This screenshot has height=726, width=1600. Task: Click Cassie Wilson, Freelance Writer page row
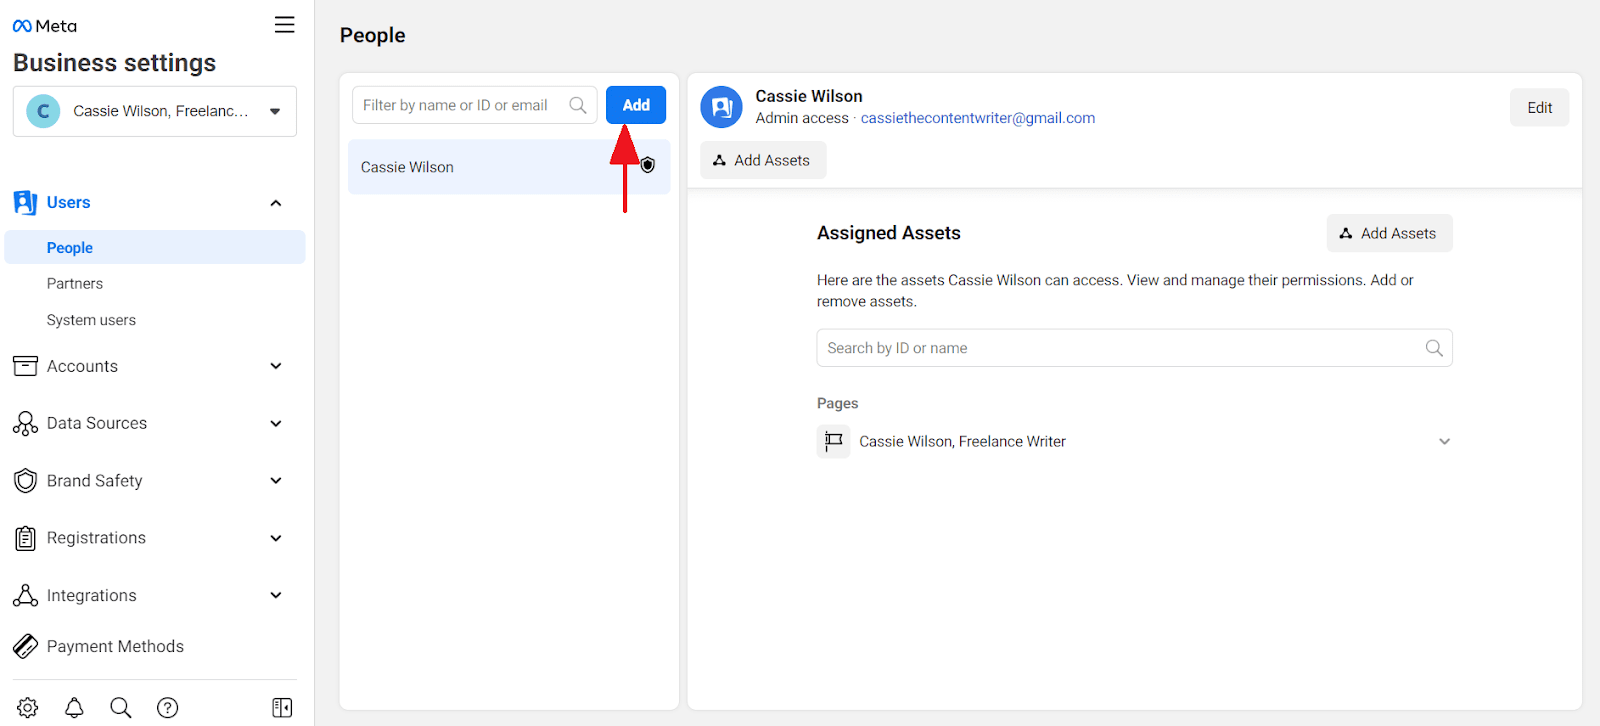pyautogui.click(x=1135, y=441)
